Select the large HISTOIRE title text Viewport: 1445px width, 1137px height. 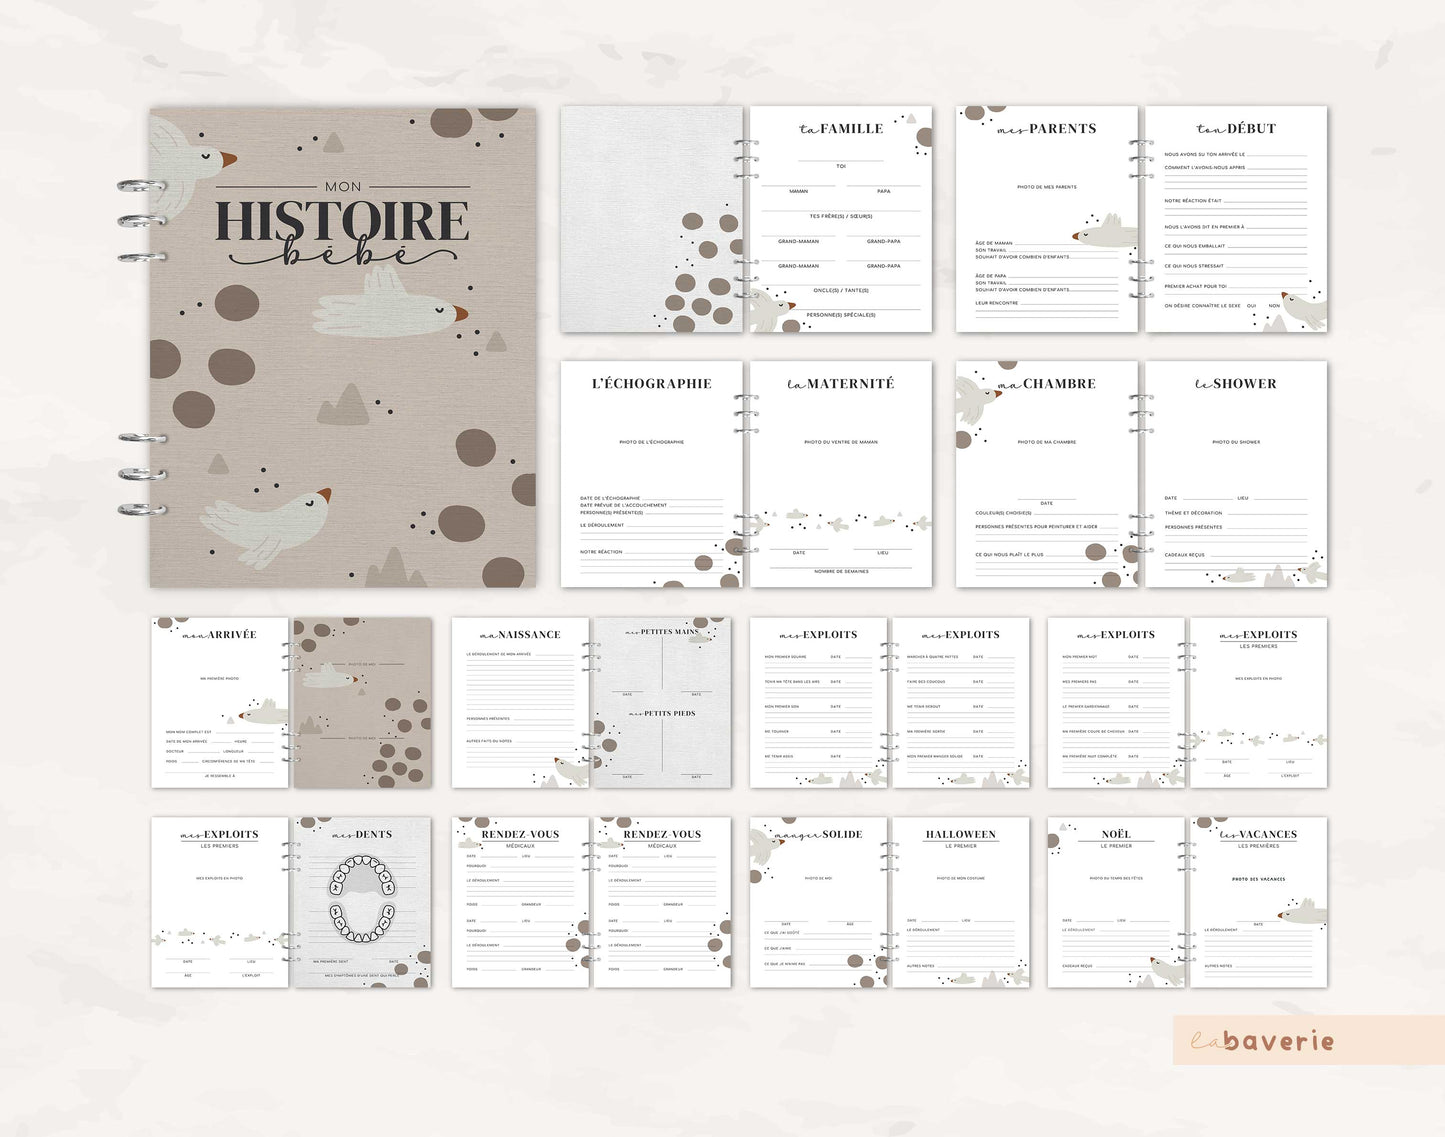[x=342, y=222]
